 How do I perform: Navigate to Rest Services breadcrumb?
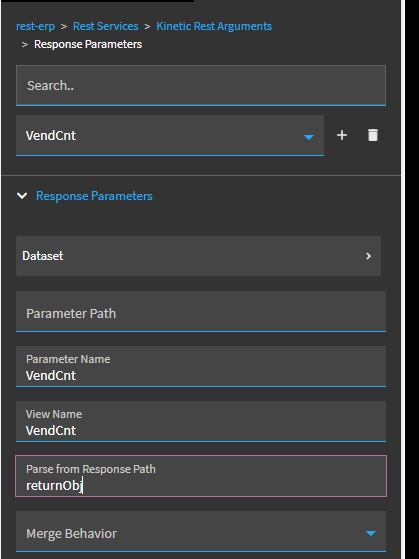click(106, 26)
